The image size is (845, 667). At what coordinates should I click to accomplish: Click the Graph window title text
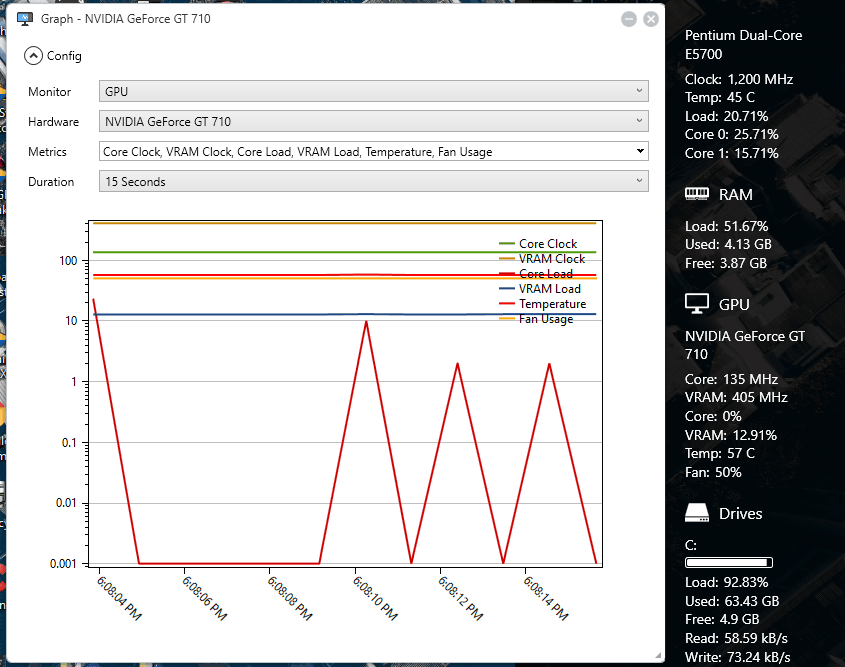126,19
